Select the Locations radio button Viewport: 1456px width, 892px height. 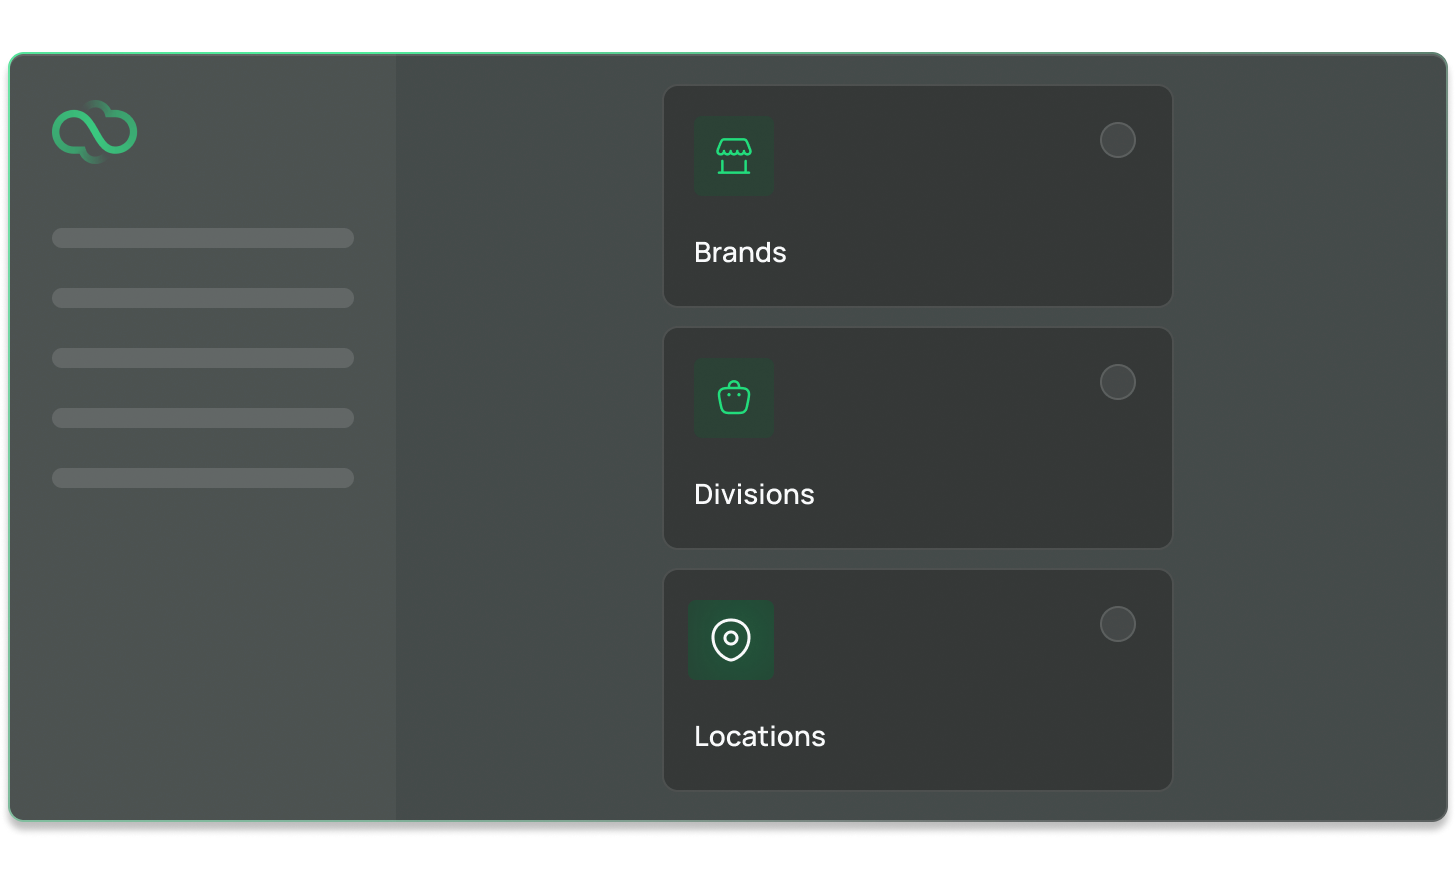pos(1117,624)
